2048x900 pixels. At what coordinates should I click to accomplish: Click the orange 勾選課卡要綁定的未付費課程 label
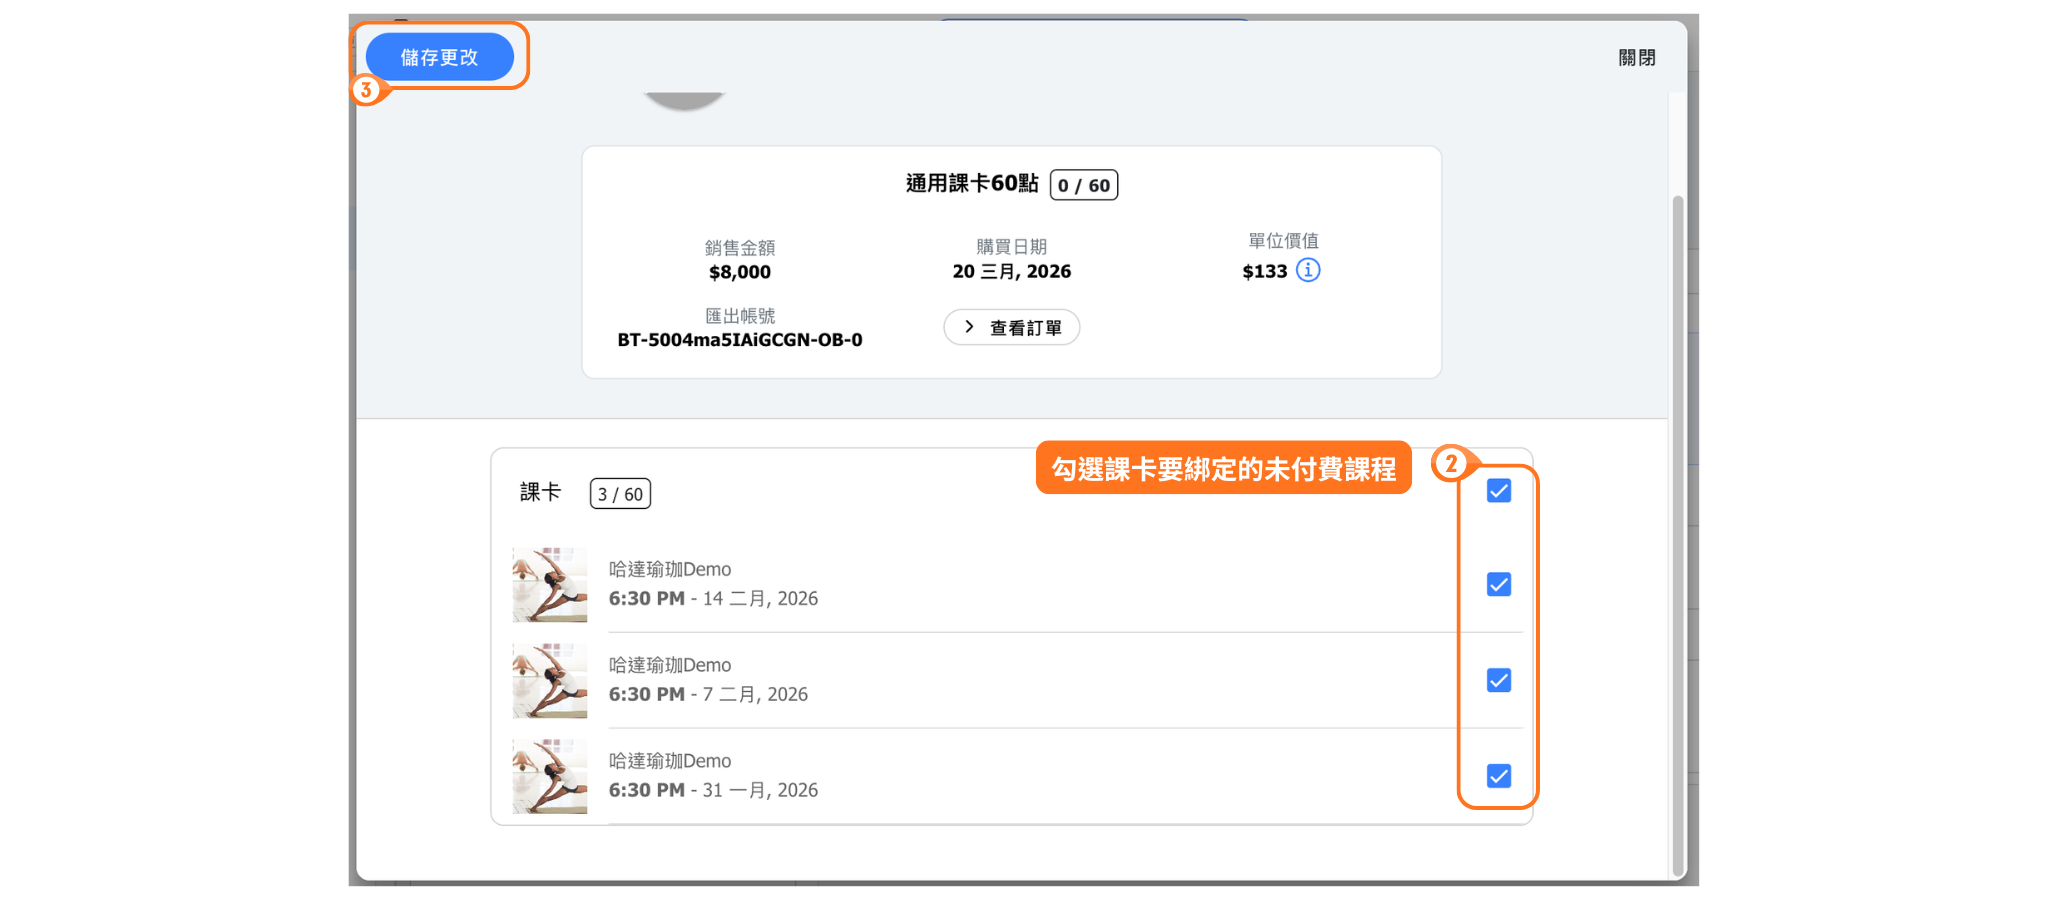click(x=1223, y=468)
